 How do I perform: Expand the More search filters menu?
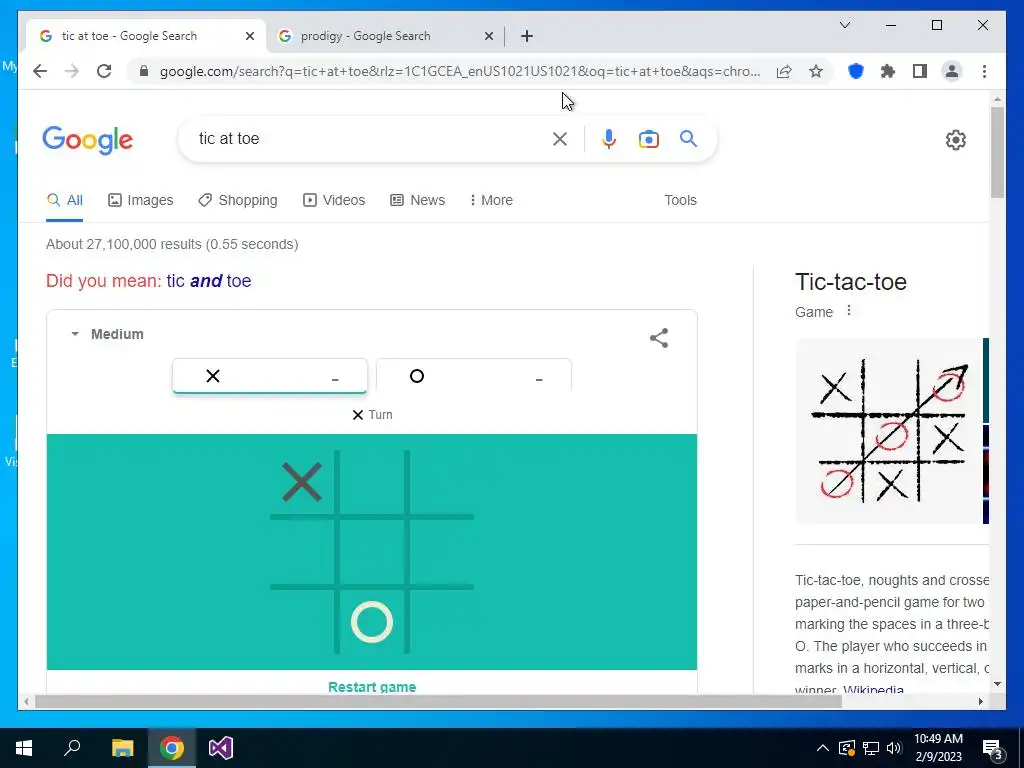492,200
